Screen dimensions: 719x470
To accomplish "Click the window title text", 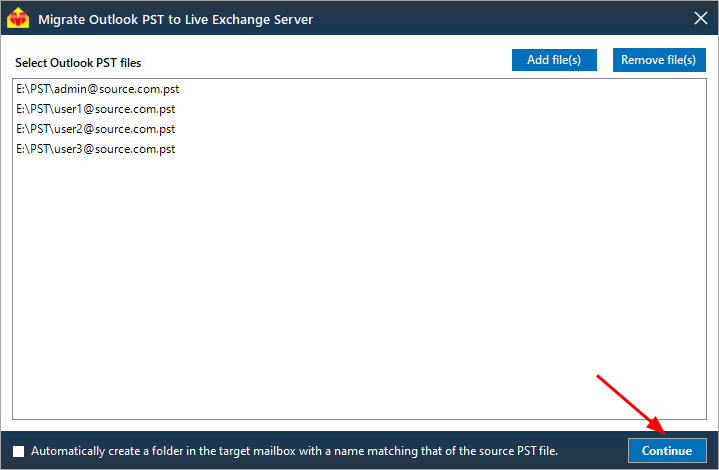I will (176, 20).
